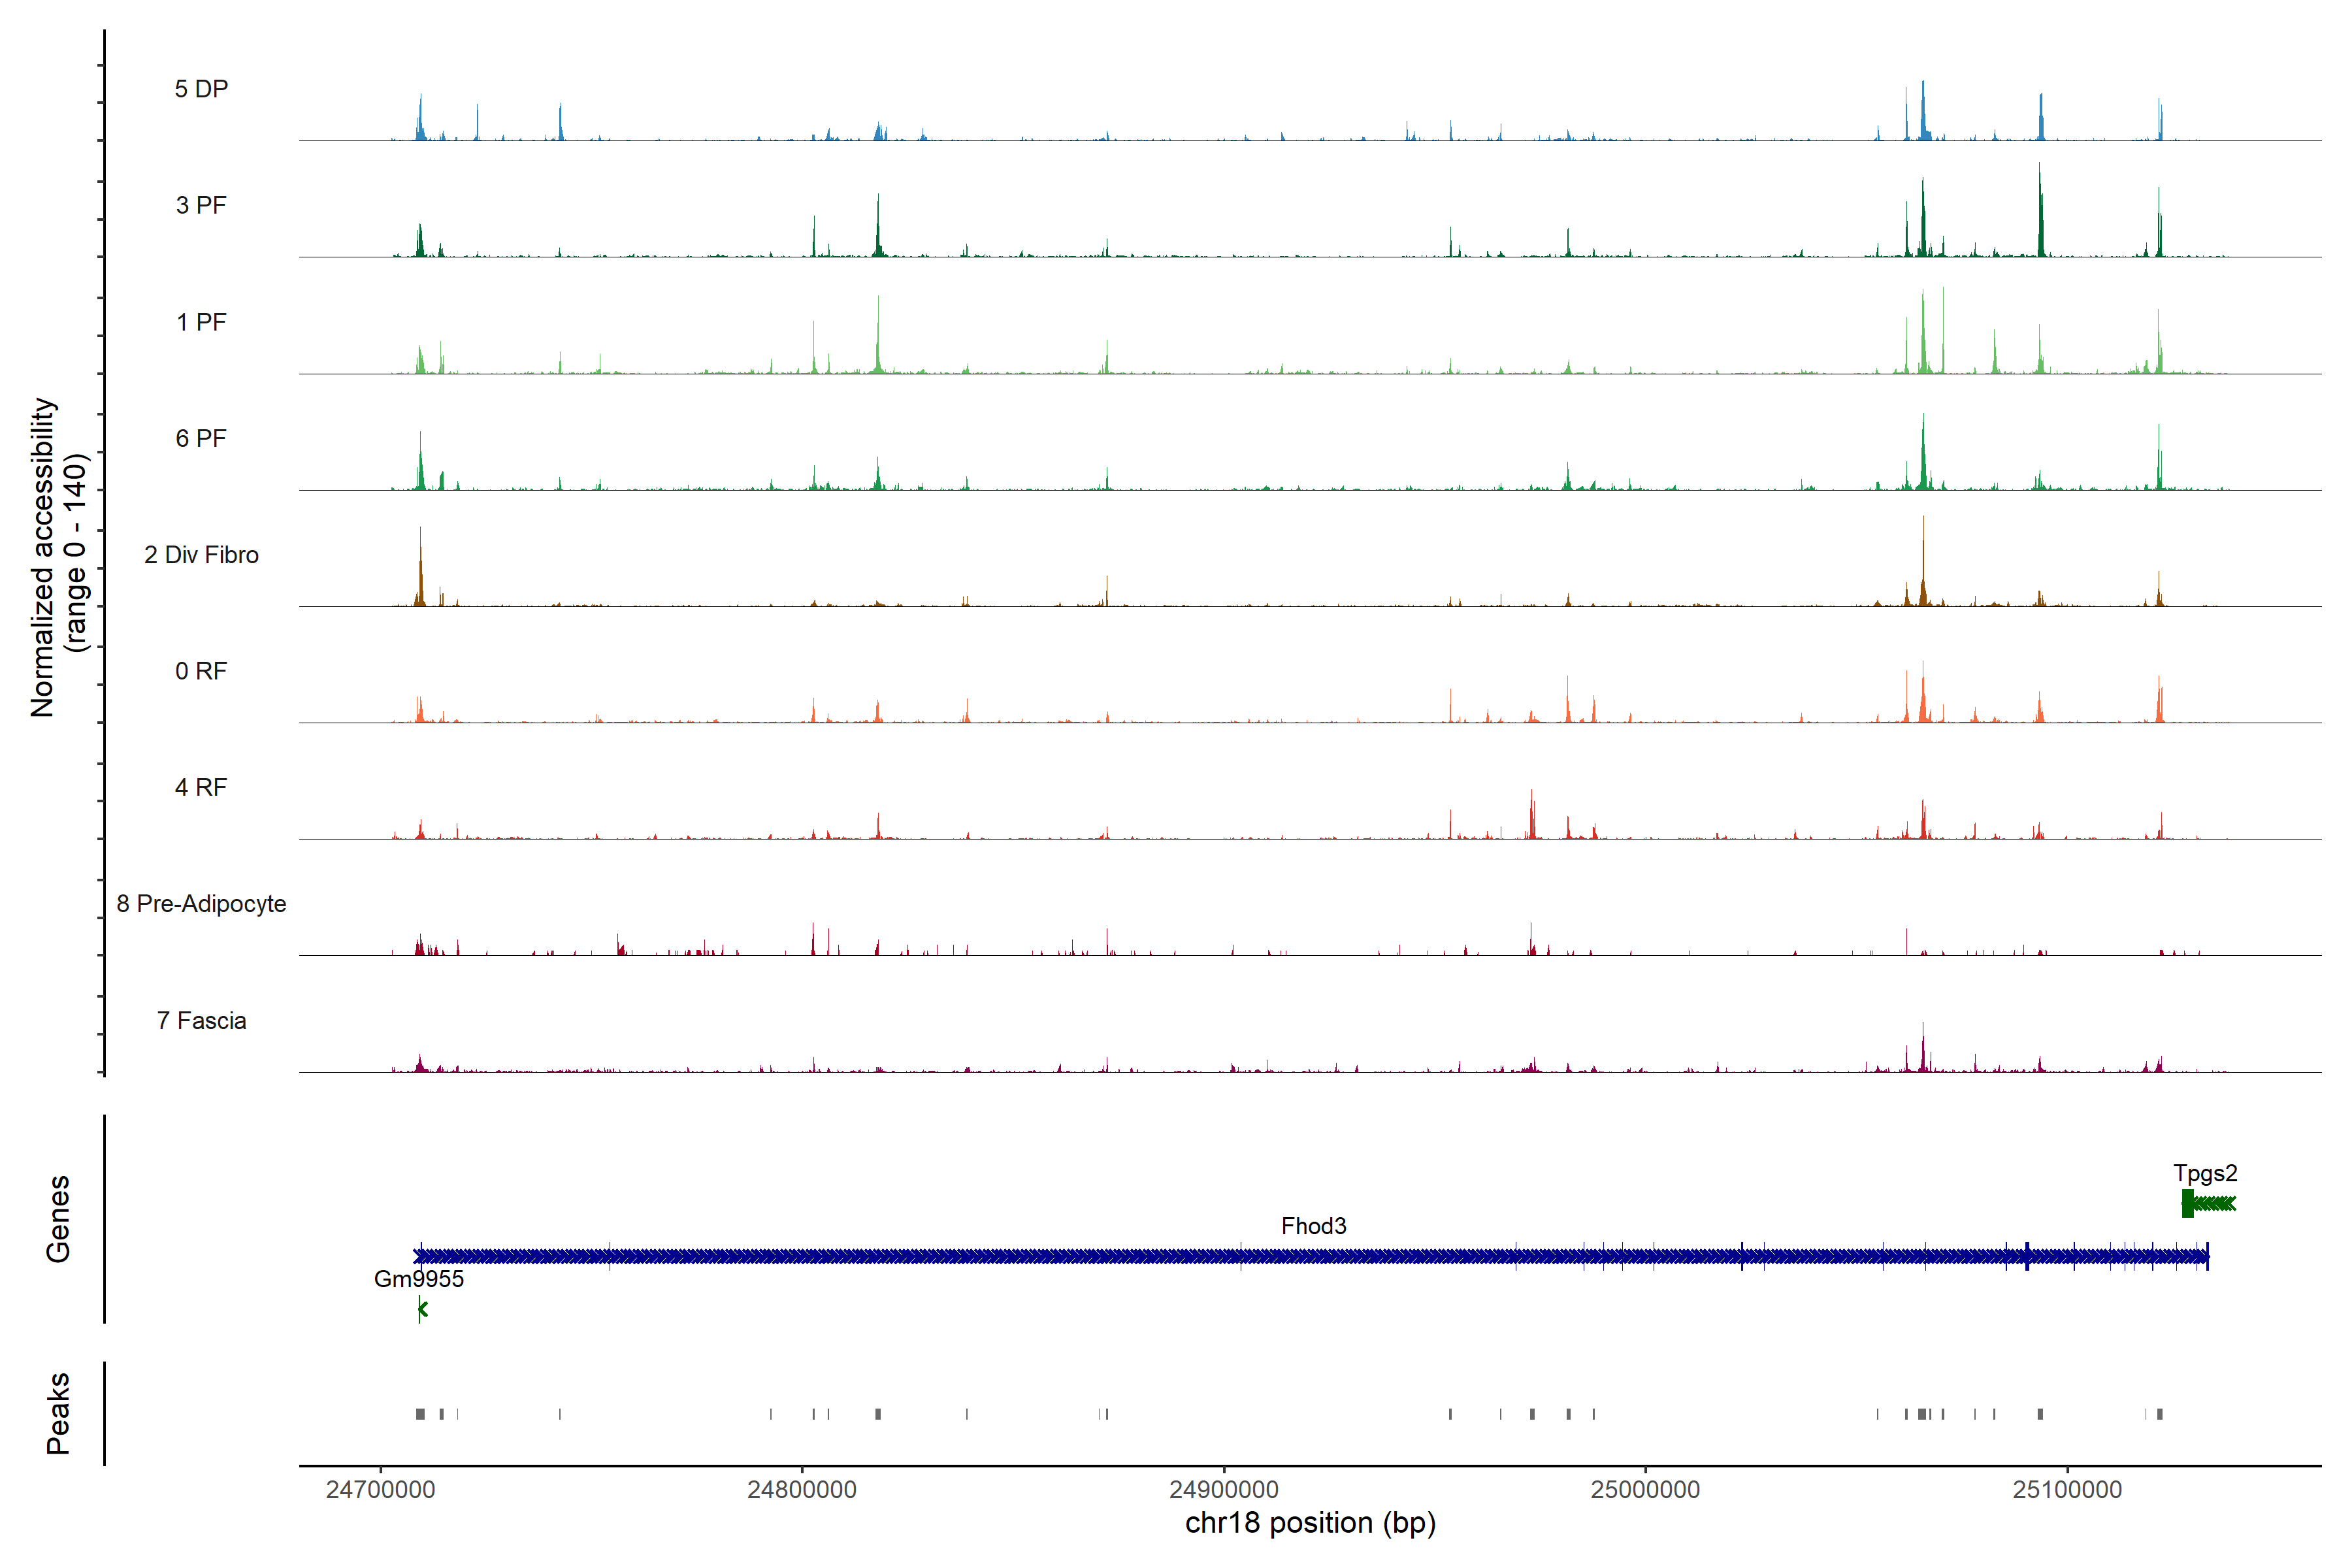The width and height of the screenshot is (2352, 1568).
Task: Click the Genes panel label
Action: 58,1218
